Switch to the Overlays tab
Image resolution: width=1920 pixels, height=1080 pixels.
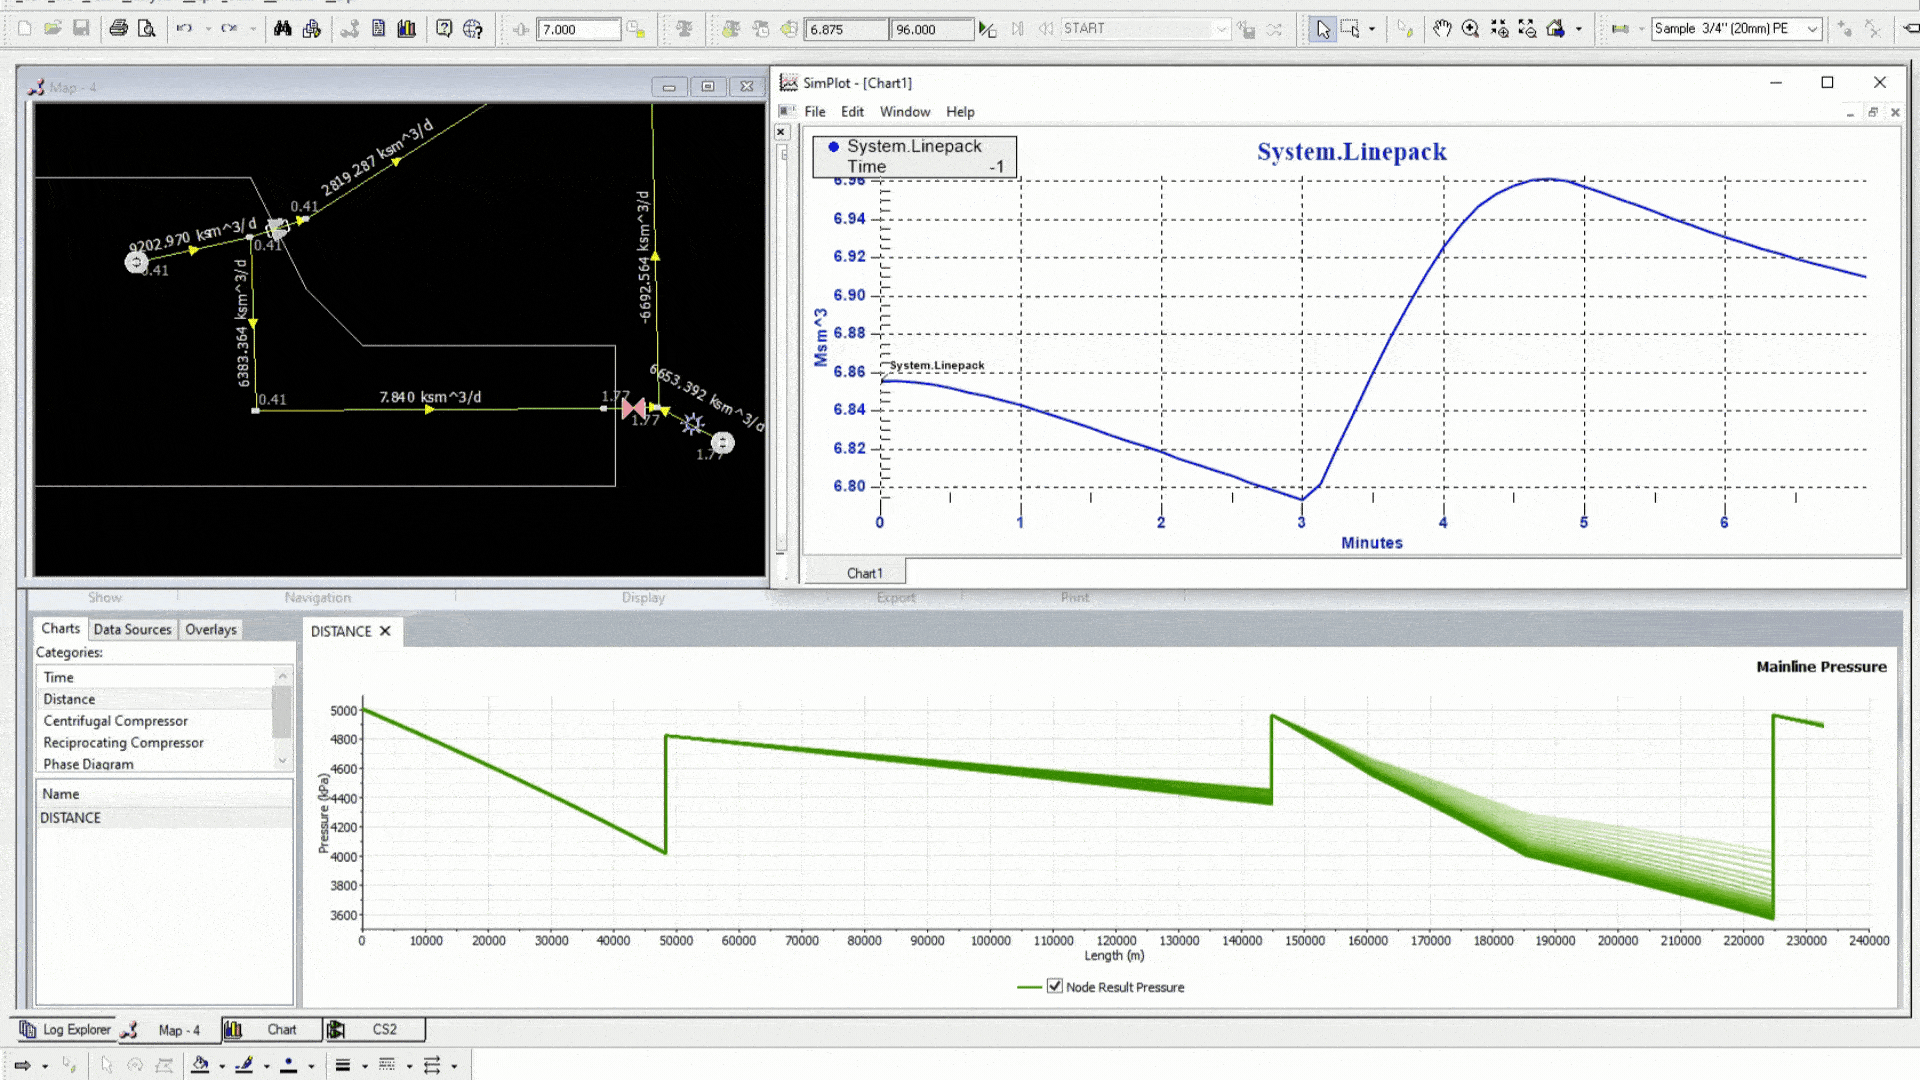click(210, 629)
